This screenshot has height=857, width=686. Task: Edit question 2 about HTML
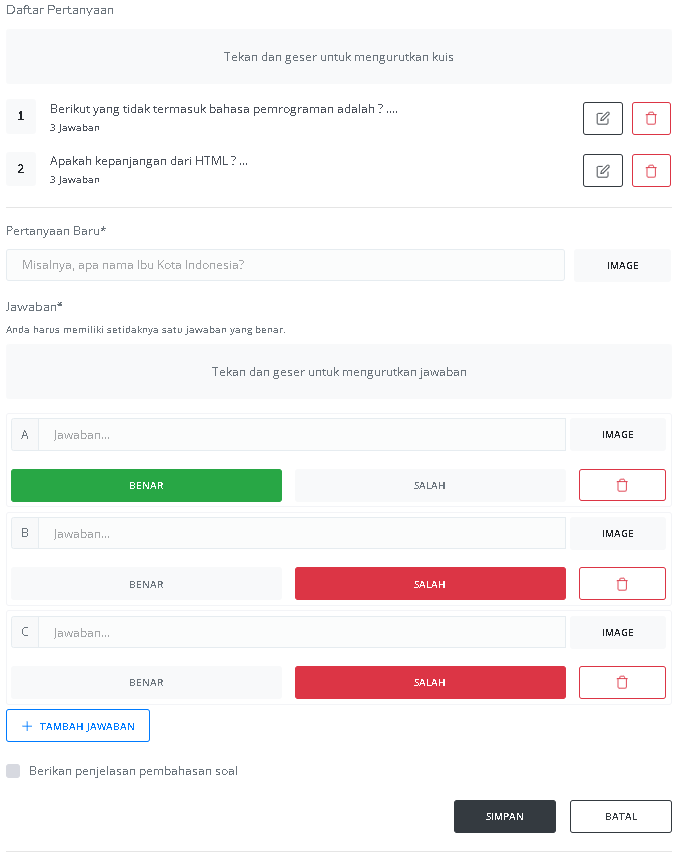pos(602,171)
